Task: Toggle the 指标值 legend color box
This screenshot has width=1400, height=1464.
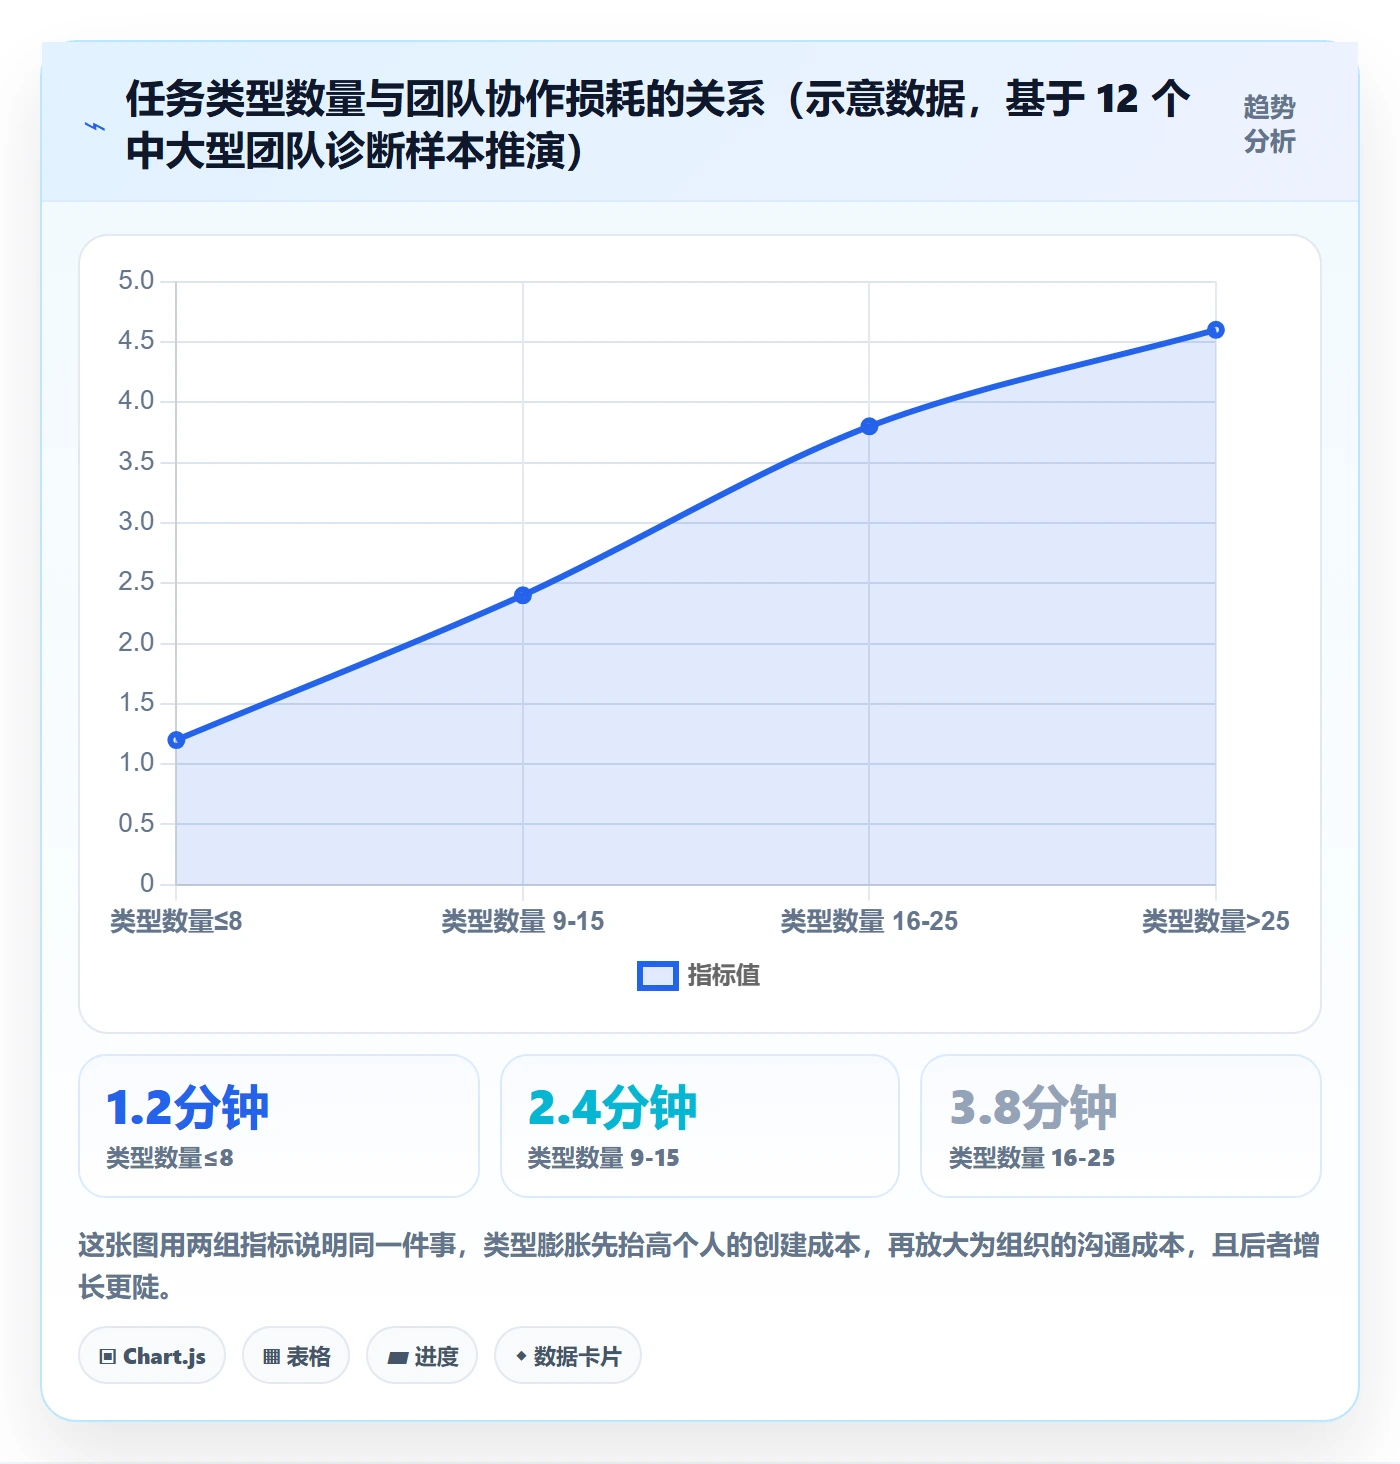Action: tap(658, 976)
